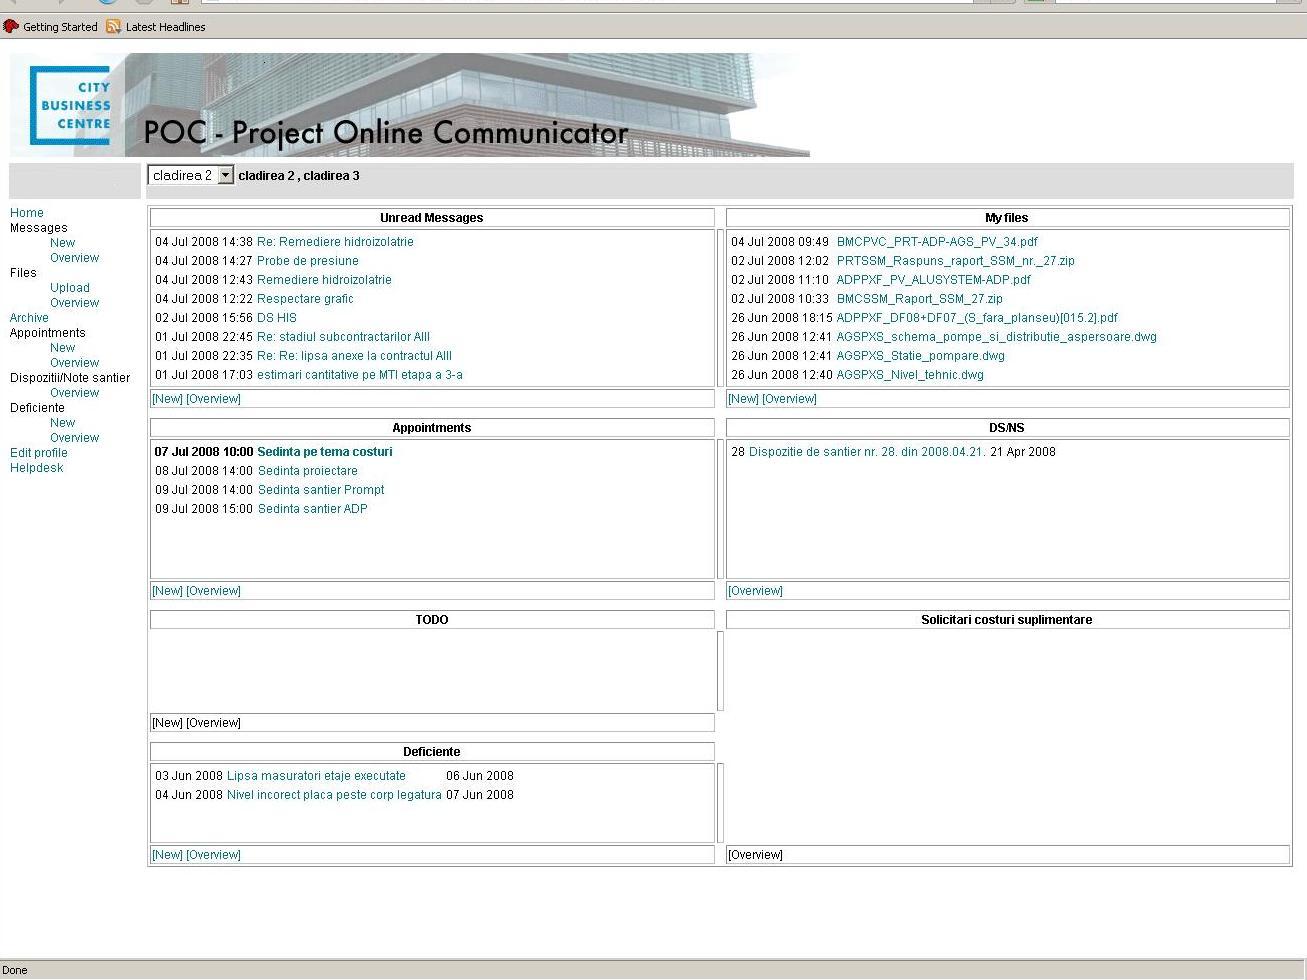Open appointment Sedinta pe tema costuri
1307x980 pixels.
coord(325,452)
